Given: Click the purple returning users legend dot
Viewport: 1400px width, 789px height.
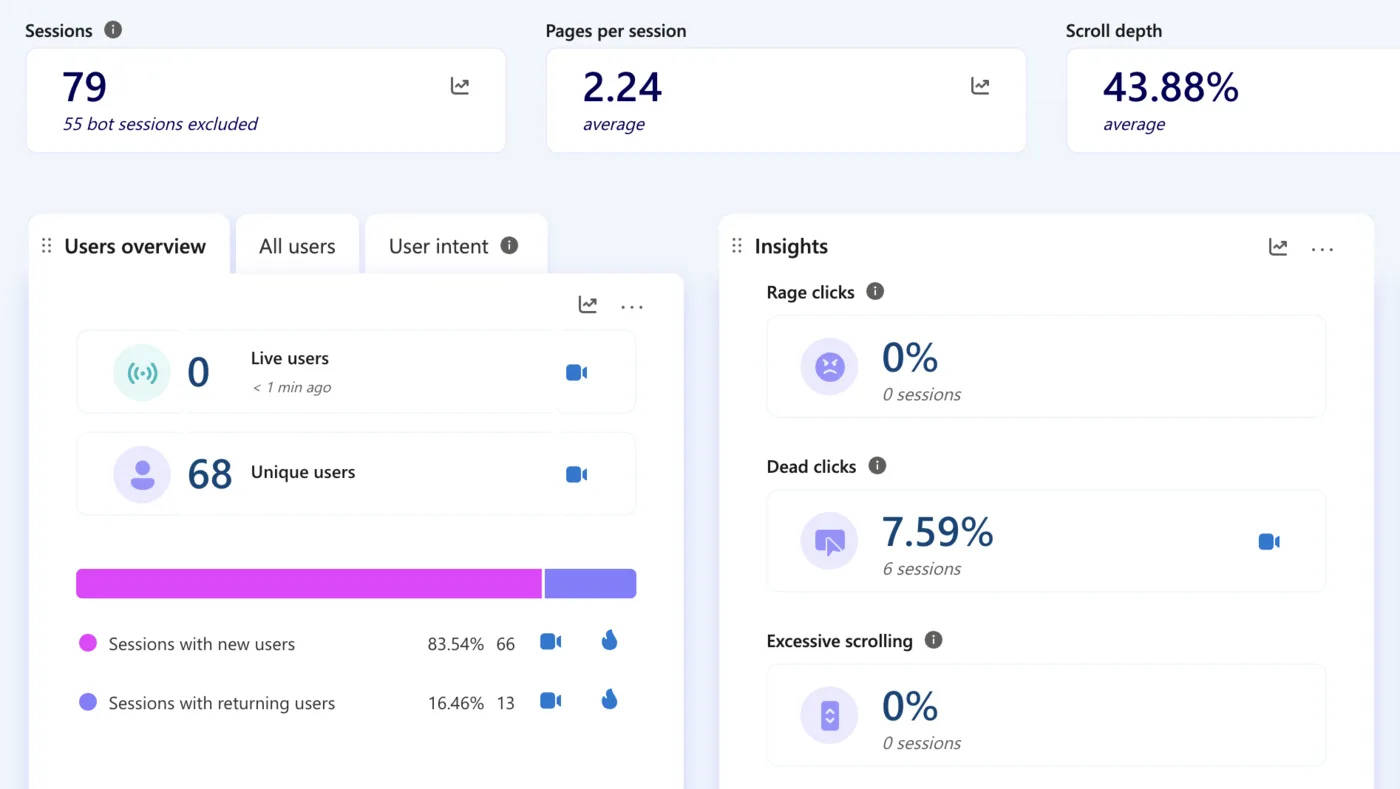Looking at the screenshot, I should tap(88, 702).
